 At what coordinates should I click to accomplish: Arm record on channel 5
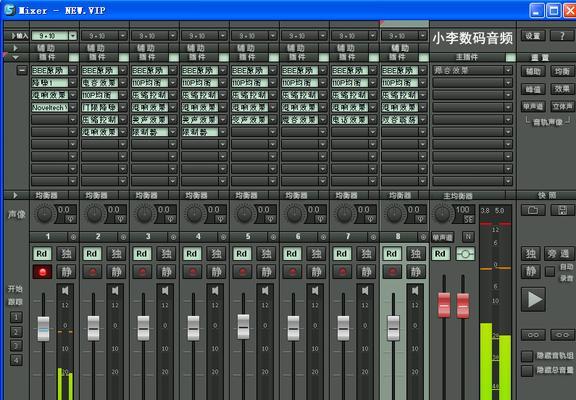(242, 272)
